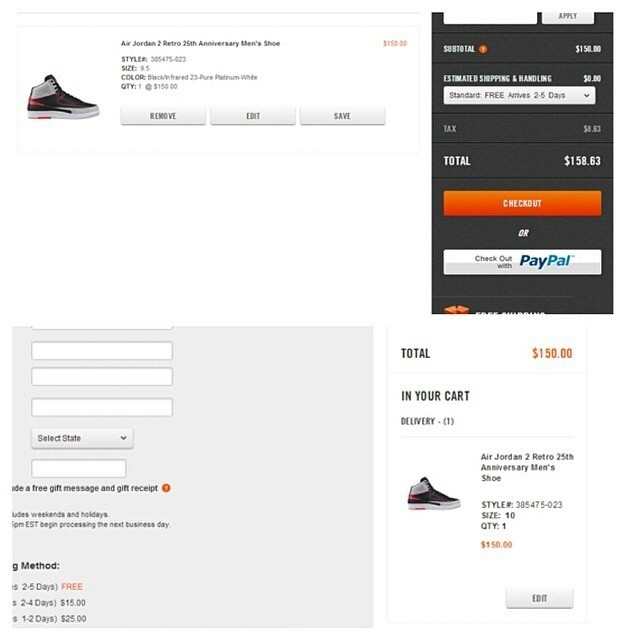
Task: Click the promo code input field
Action: [490, 18]
